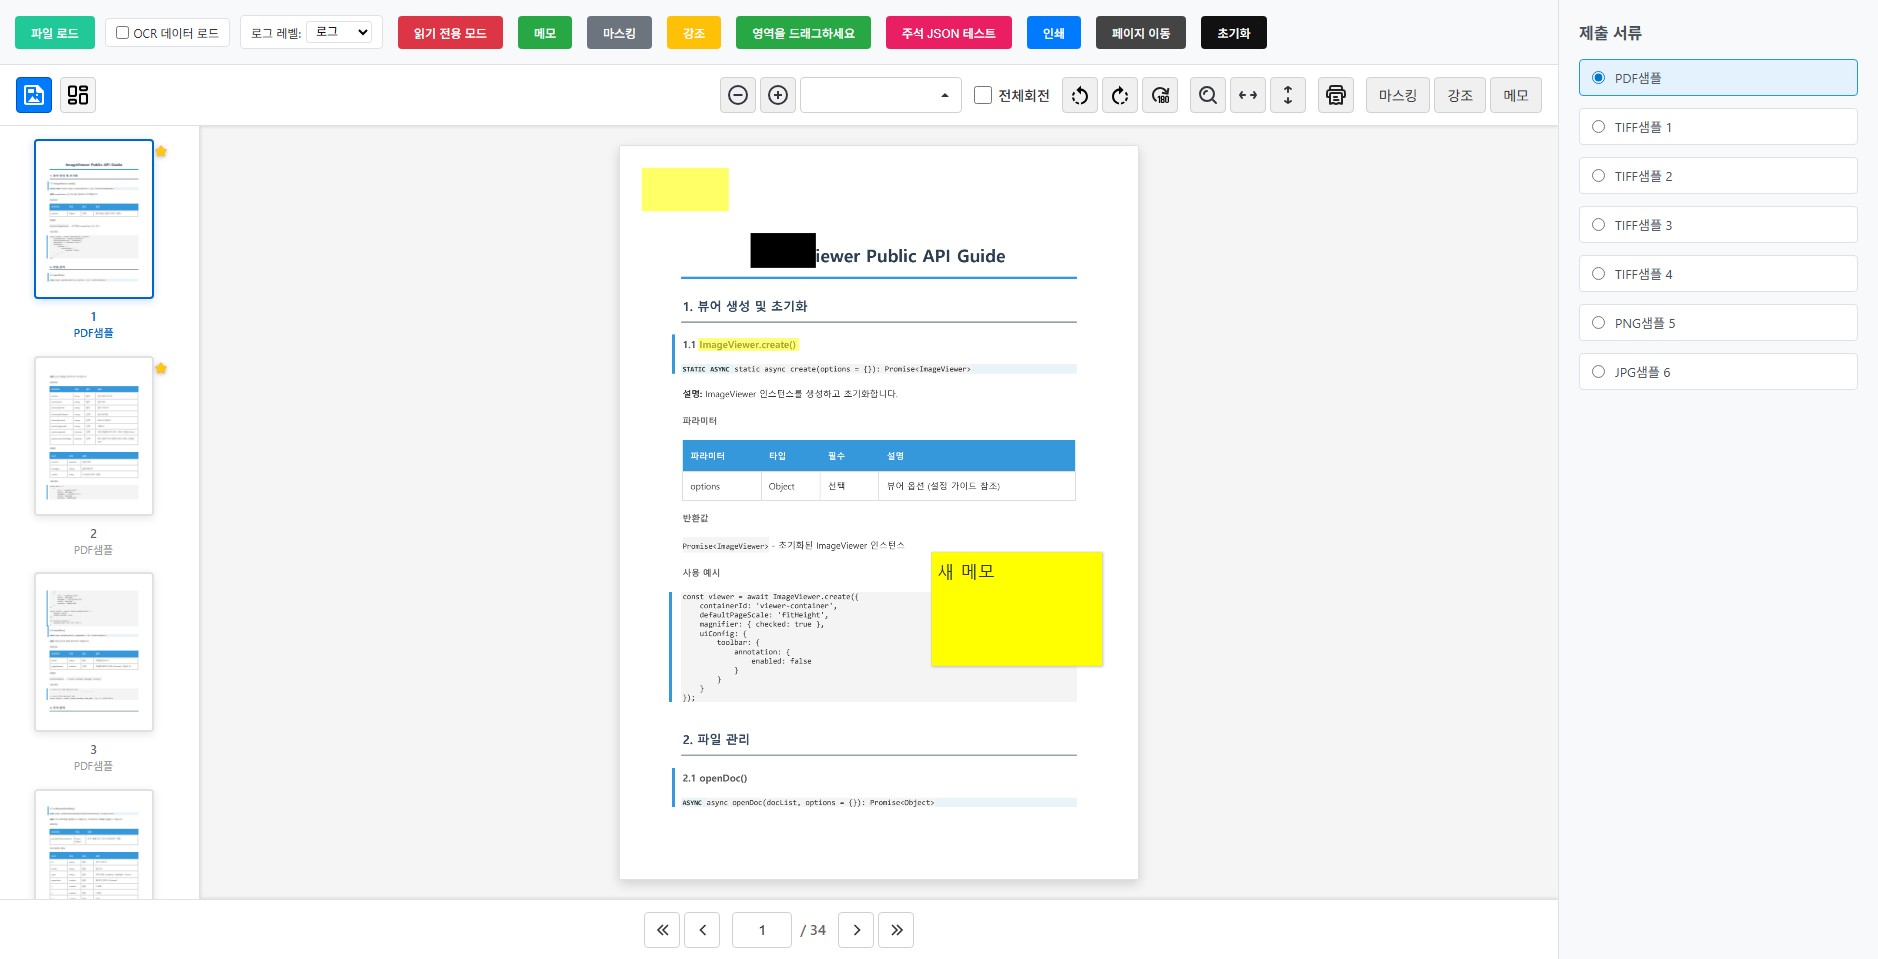Go to the first page
The width and height of the screenshot is (1878, 959).
(x=662, y=930)
